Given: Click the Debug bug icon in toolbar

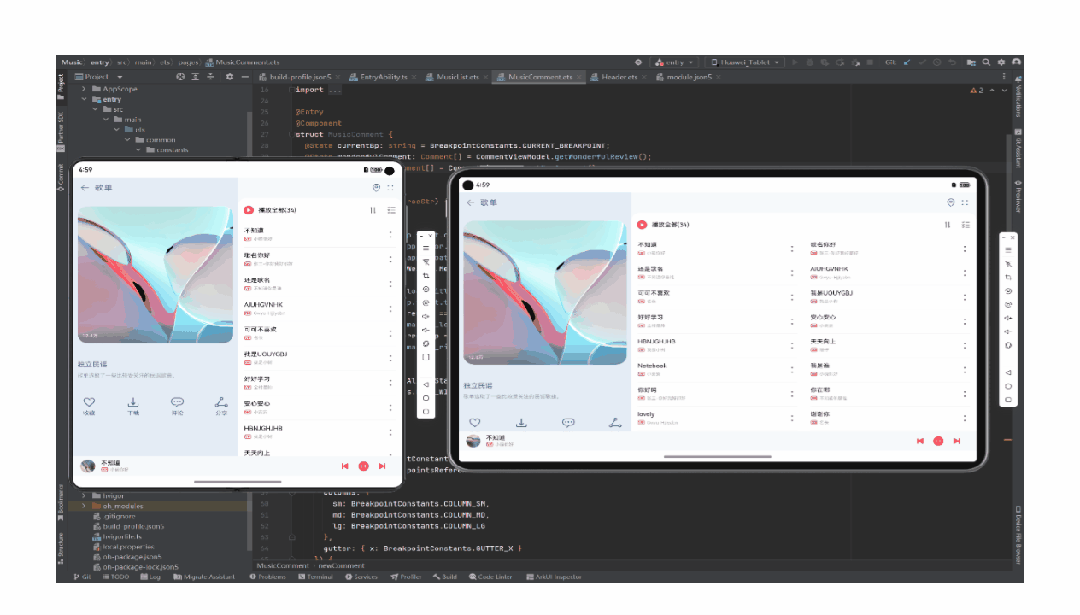Looking at the screenshot, I should pyautogui.click(x=810, y=62).
